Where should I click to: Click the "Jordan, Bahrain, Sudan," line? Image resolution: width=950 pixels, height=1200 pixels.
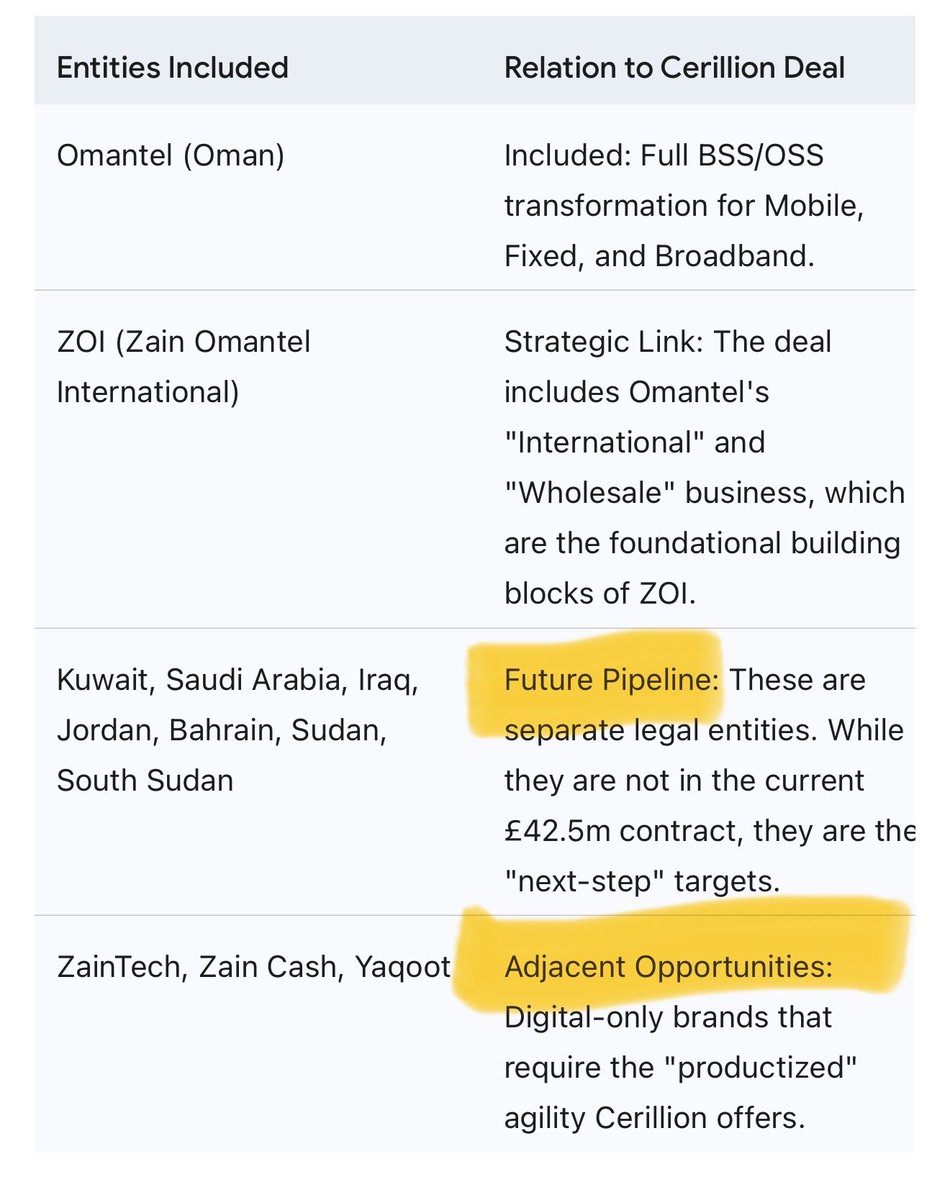[x=222, y=729]
